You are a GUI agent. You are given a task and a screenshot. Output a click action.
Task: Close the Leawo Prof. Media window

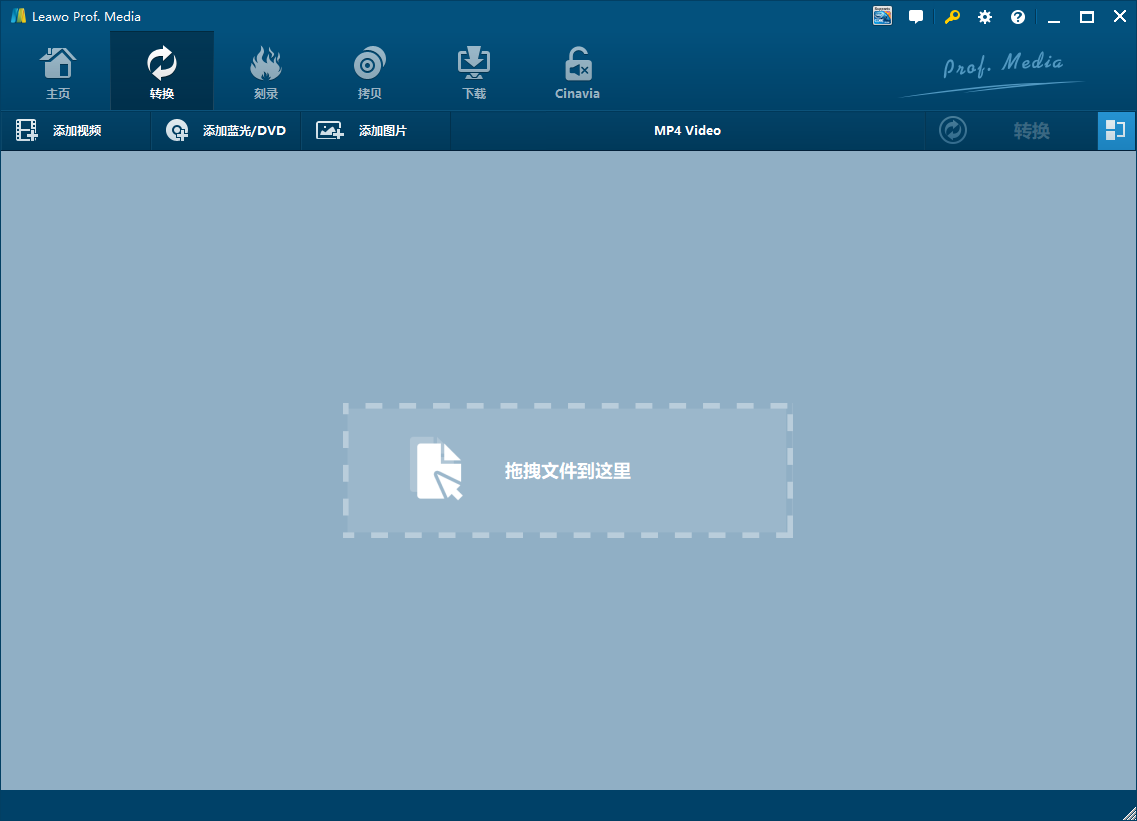[1120, 16]
